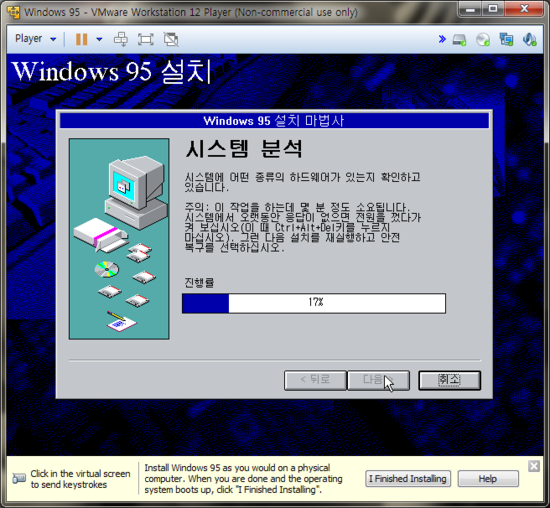This screenshot has height=508, width=550.
Task: Expand hidden devices chevron arrows
Action: (x=442, y=39)
